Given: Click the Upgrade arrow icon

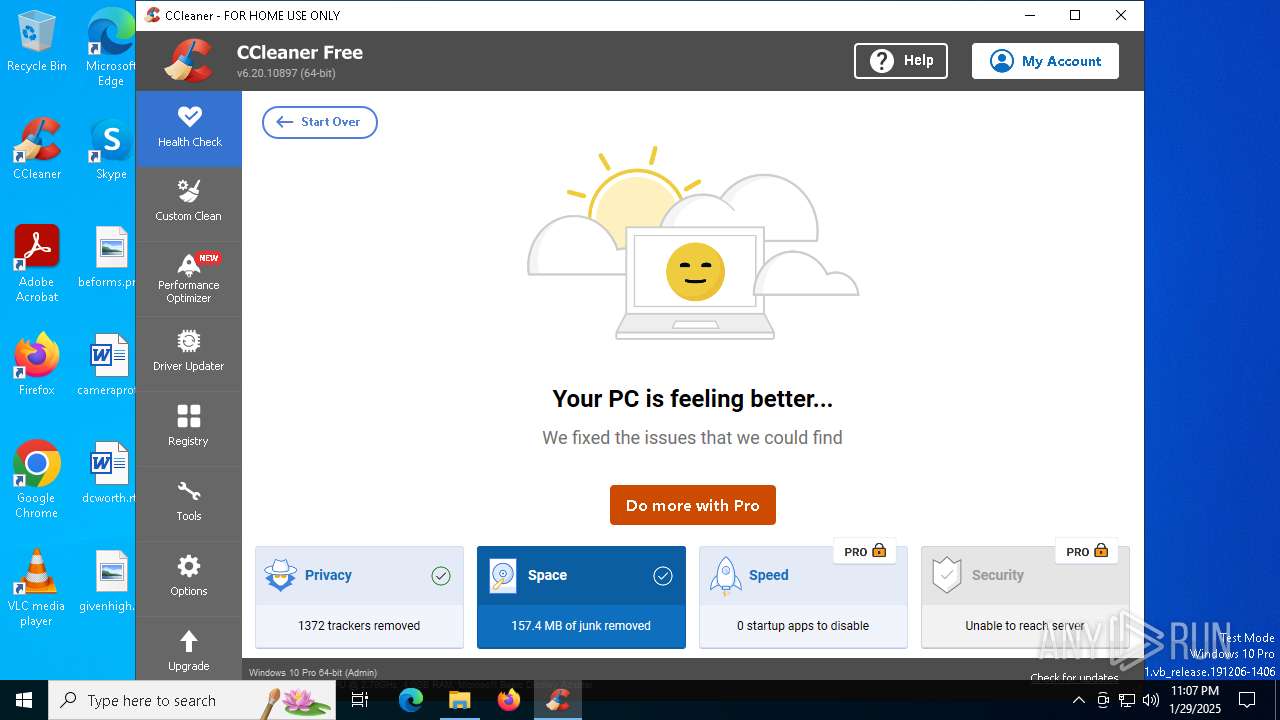Looking at the screenshot, I should [x=189, y=640].
